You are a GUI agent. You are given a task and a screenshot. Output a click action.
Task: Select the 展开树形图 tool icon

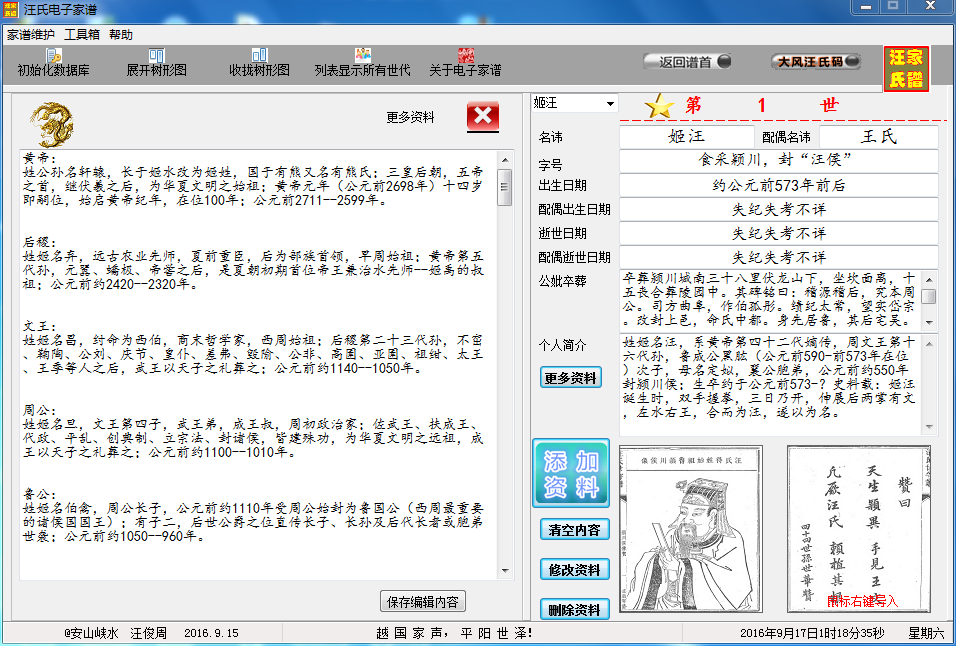coord(159,60)
